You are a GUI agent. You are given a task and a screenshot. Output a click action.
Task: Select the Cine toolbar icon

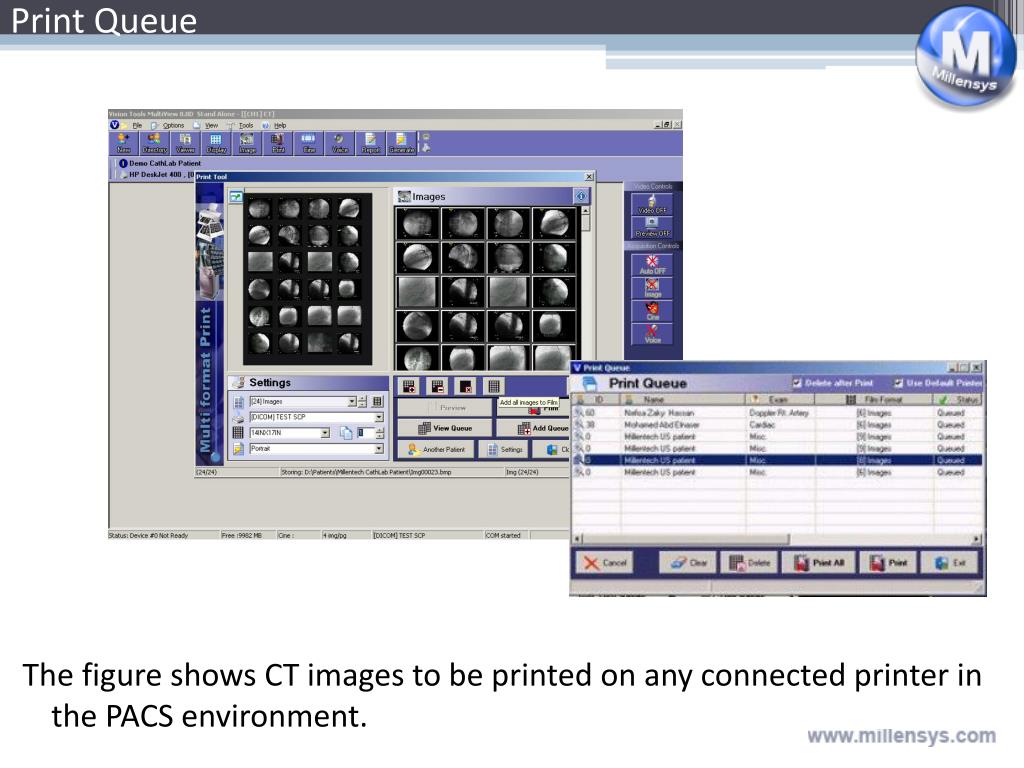click(x=308, y=143)
